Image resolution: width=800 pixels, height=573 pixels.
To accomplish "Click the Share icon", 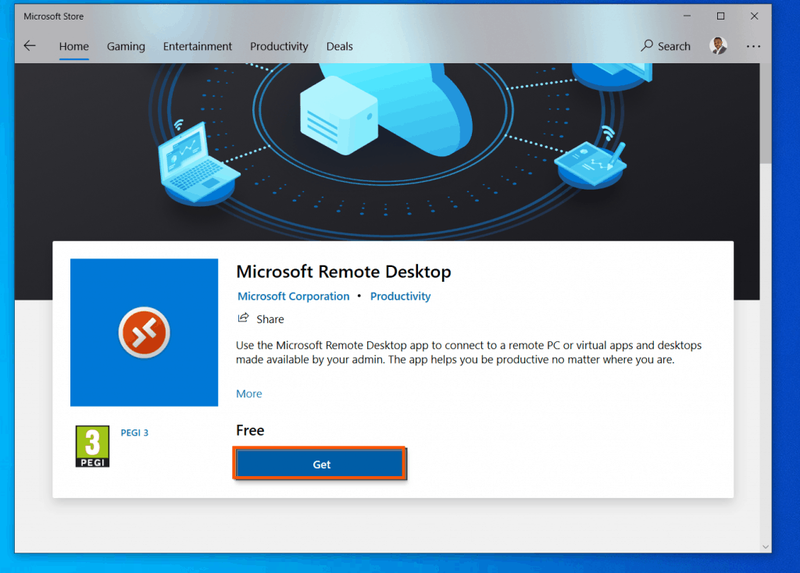I will click(x=243, y=318).
